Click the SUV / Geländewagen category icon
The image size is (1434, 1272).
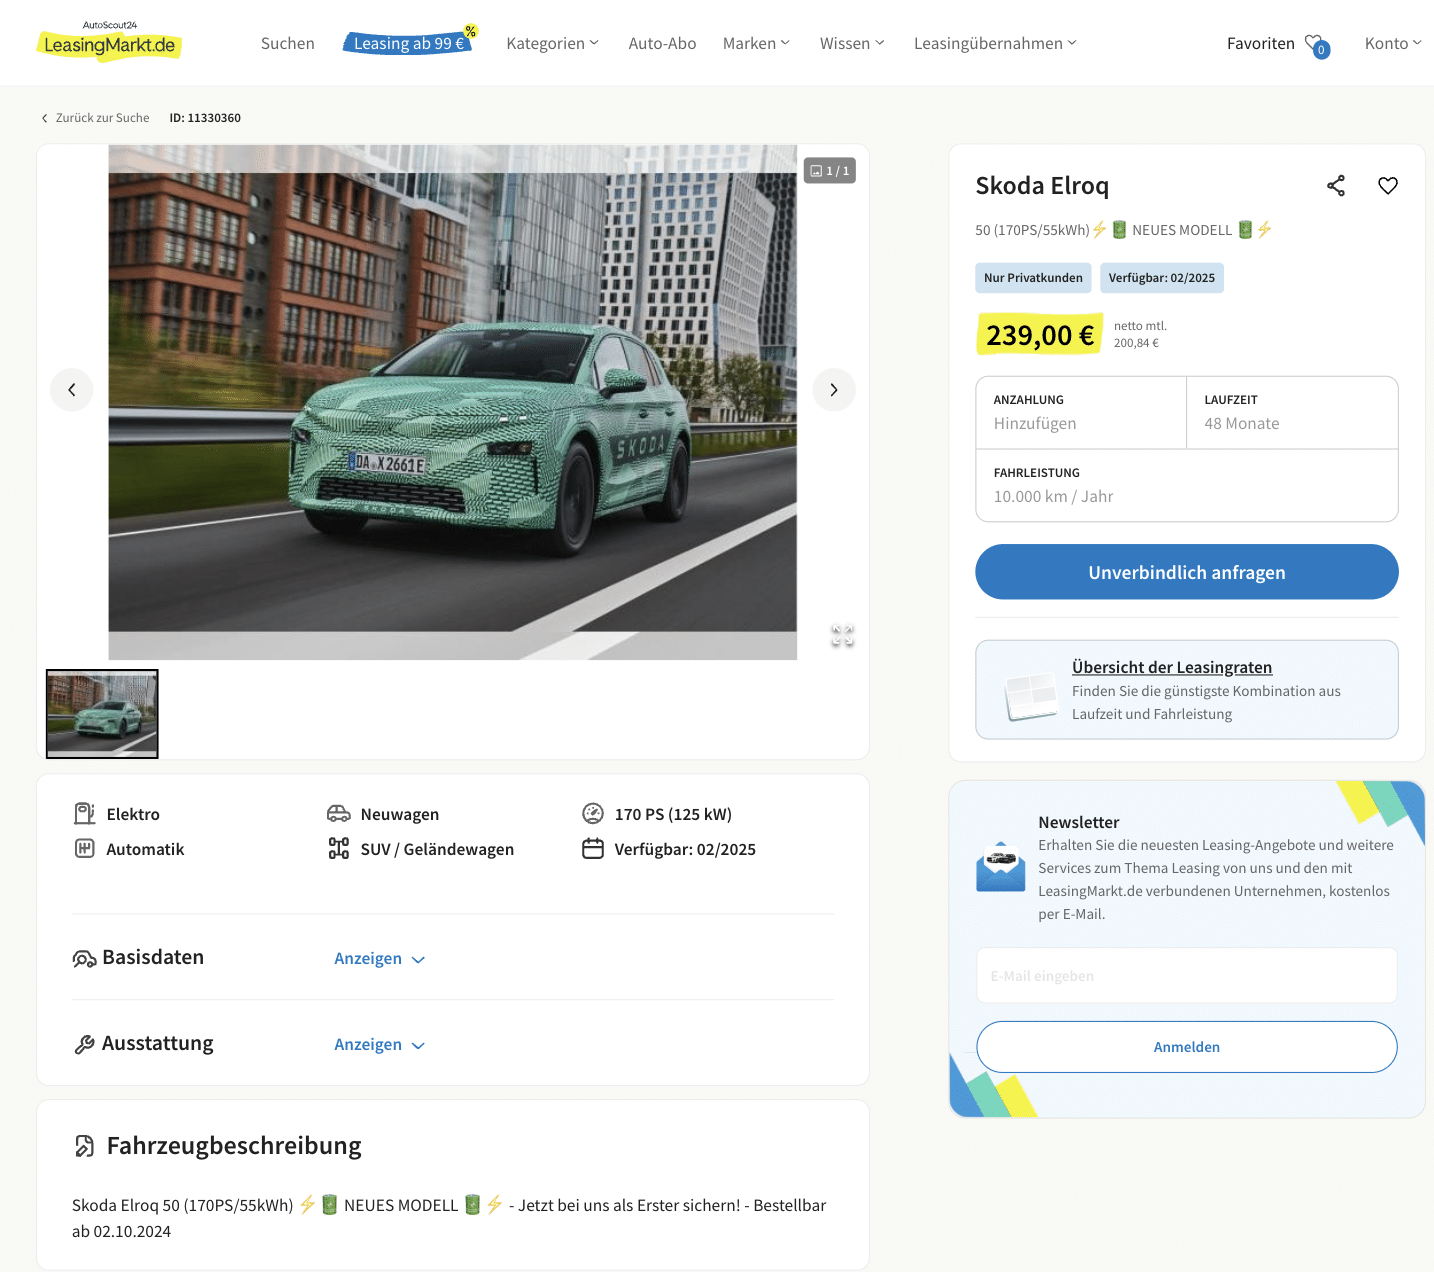339,849
